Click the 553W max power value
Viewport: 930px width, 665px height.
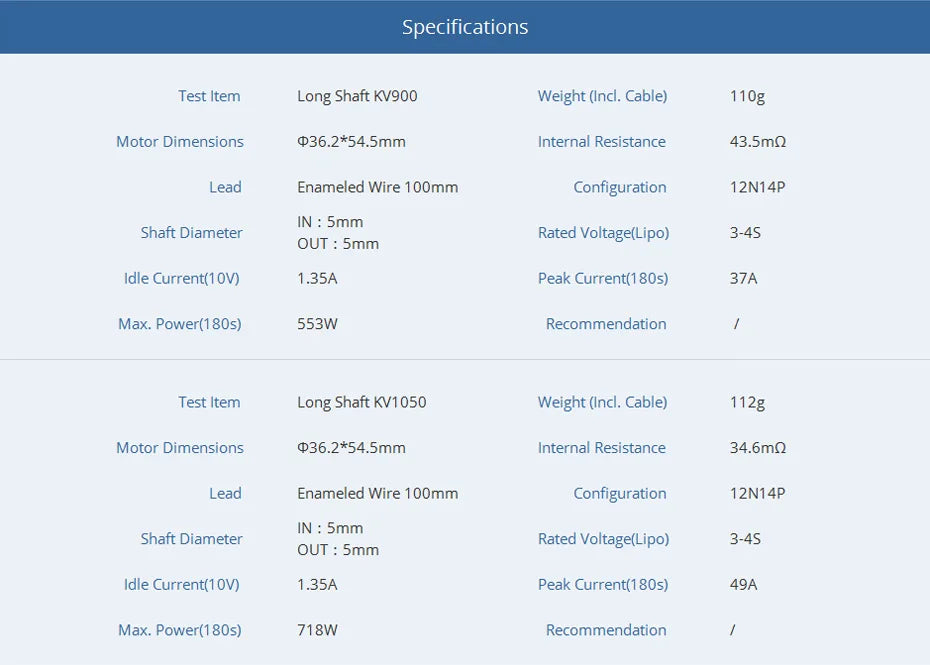317,324
